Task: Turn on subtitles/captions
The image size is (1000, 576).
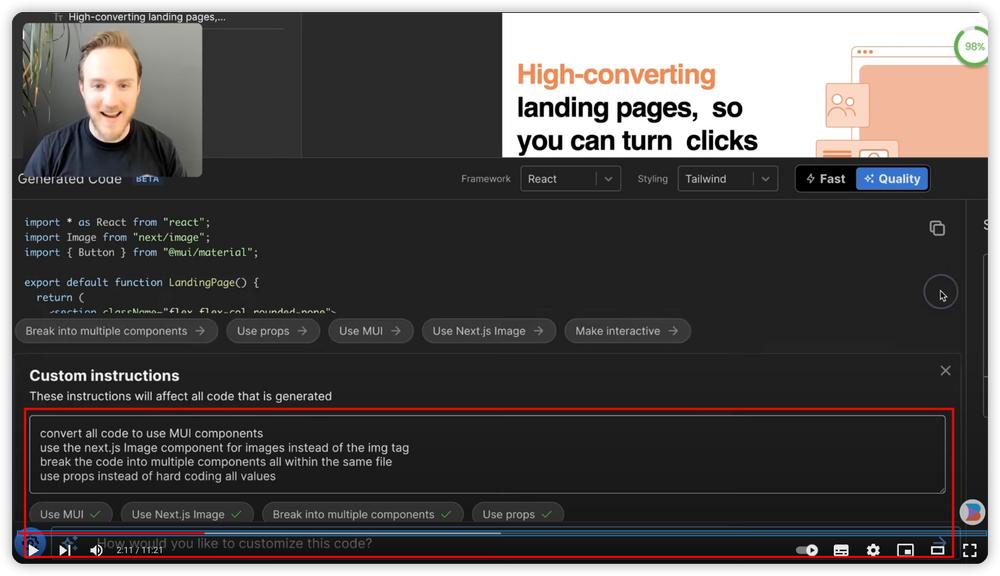Action: (841, 550)
